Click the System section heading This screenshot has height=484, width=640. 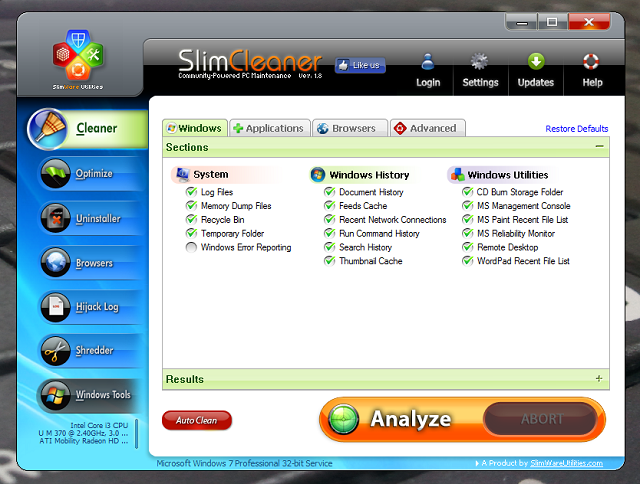[x=211, y=174]
